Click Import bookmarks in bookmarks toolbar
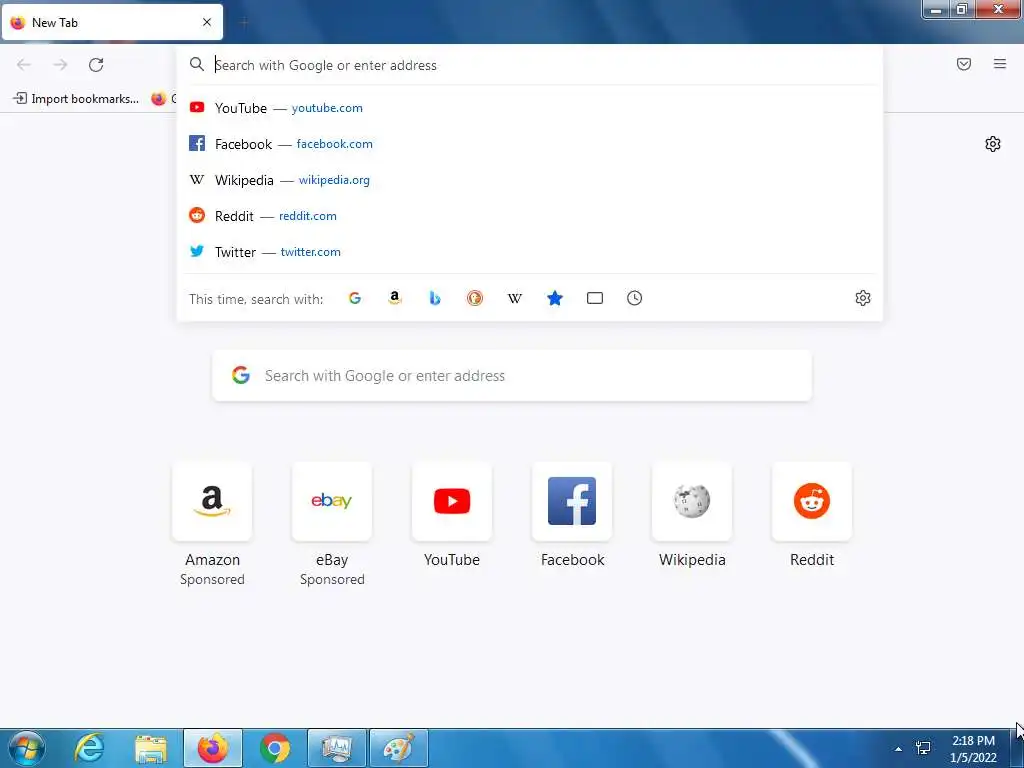 click(76, 99)
